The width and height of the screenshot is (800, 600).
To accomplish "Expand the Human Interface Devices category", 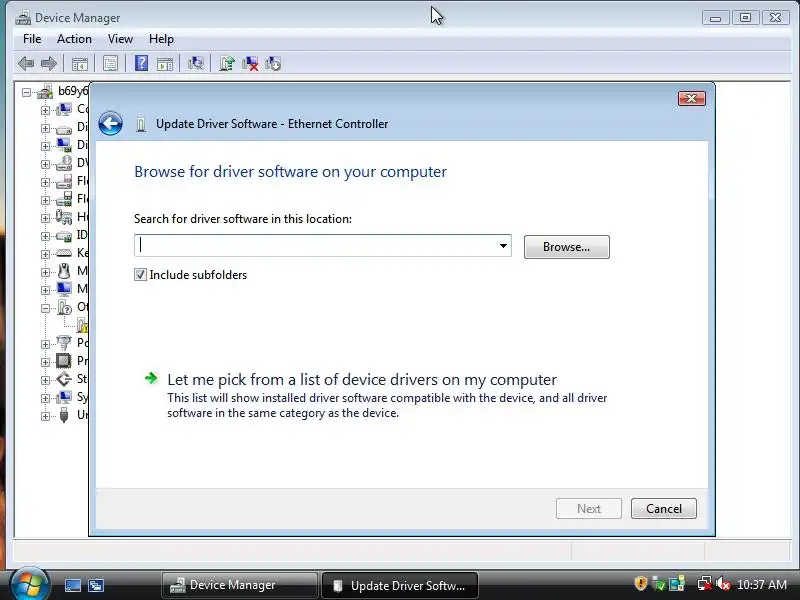I will pos(45,218).
